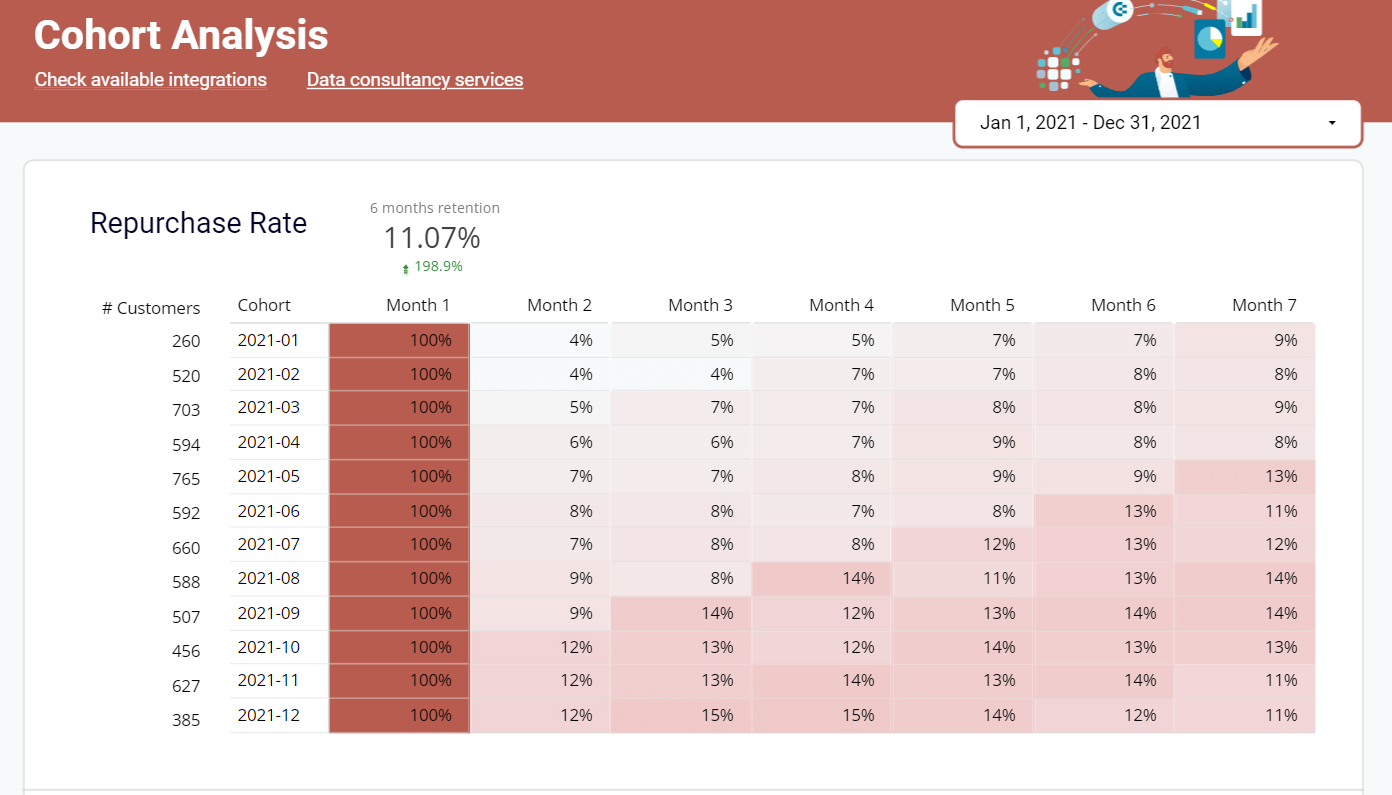Sort by the Month 7 column header
The height and width of the screenshot is (795, 1392).
coord(1264,305)
